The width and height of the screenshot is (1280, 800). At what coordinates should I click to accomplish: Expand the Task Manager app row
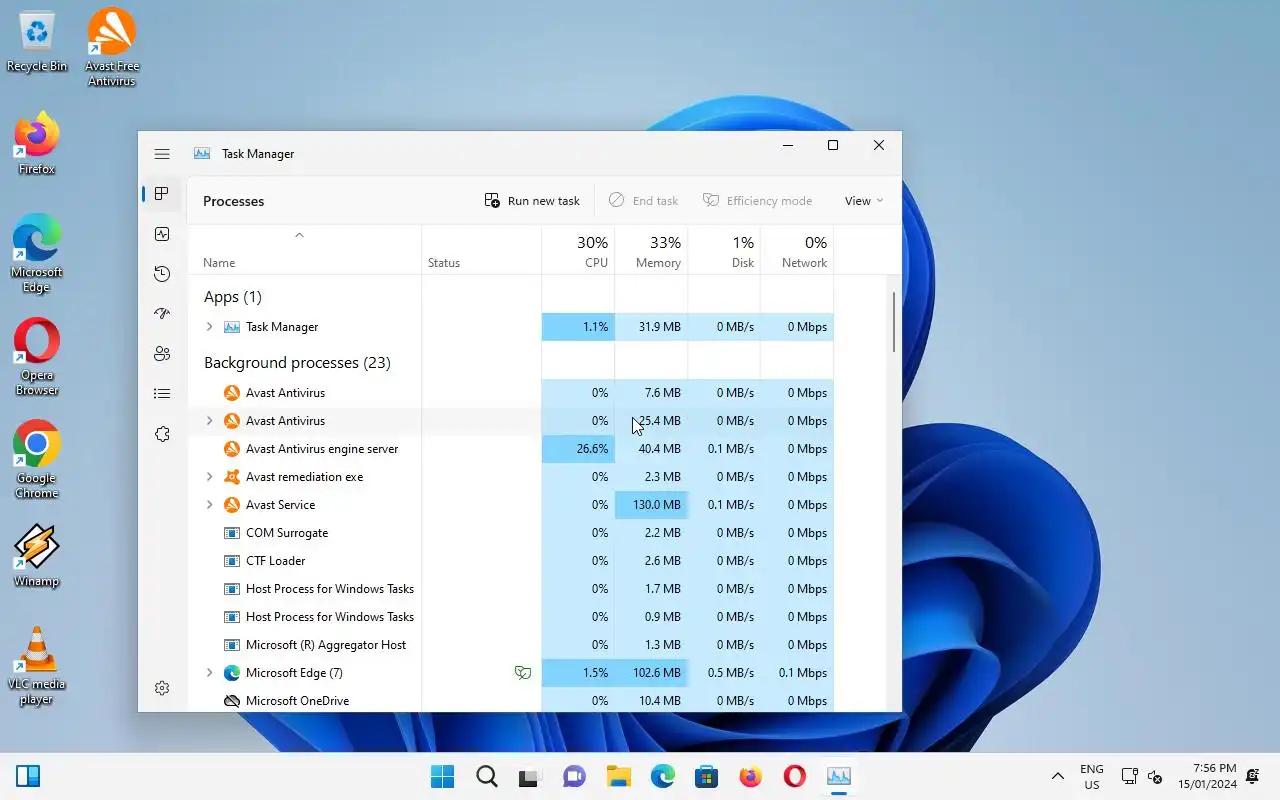[209, 327]
